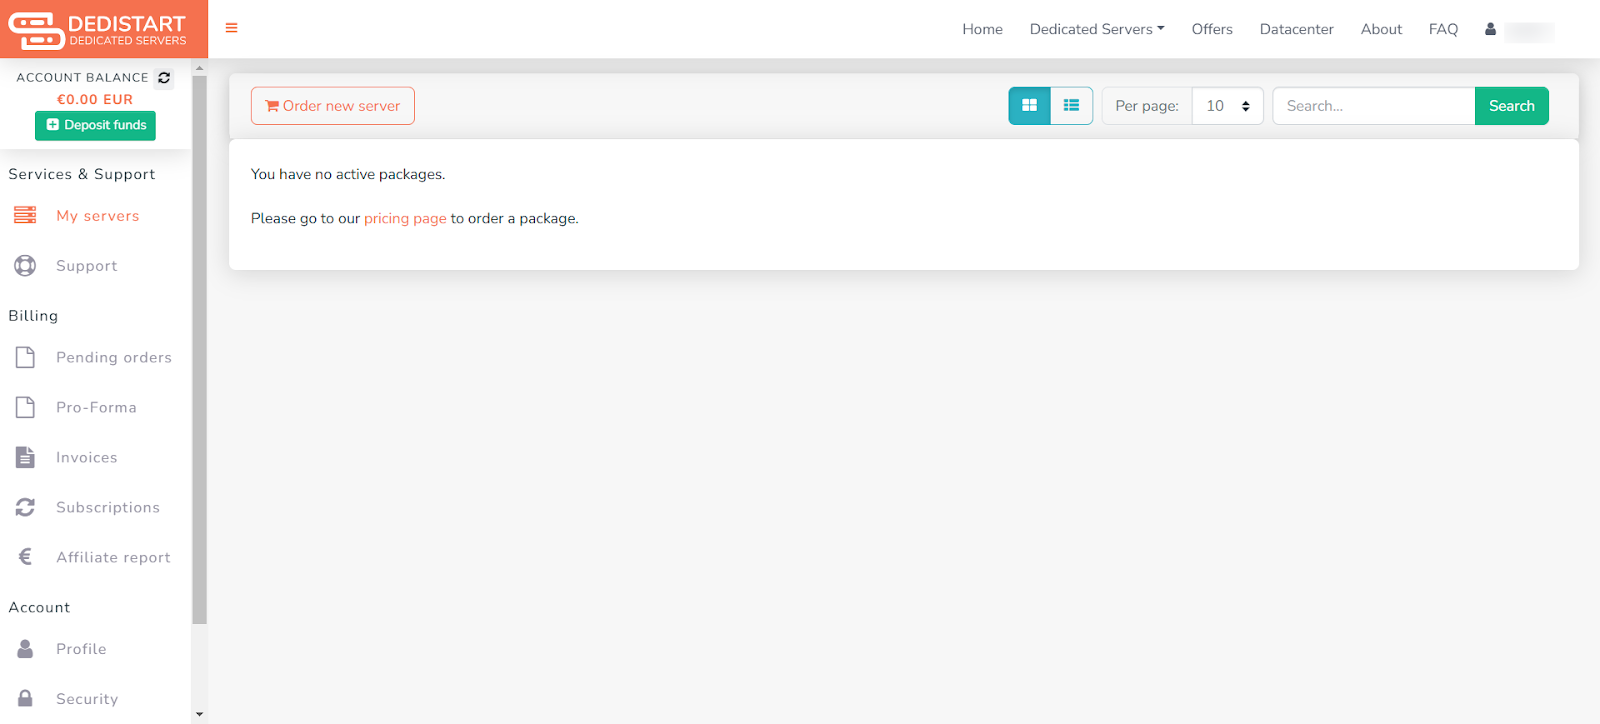This screenshot has height=724, width=1600.
Task: Click the My servers rack icon
Action: pos(25,215)
